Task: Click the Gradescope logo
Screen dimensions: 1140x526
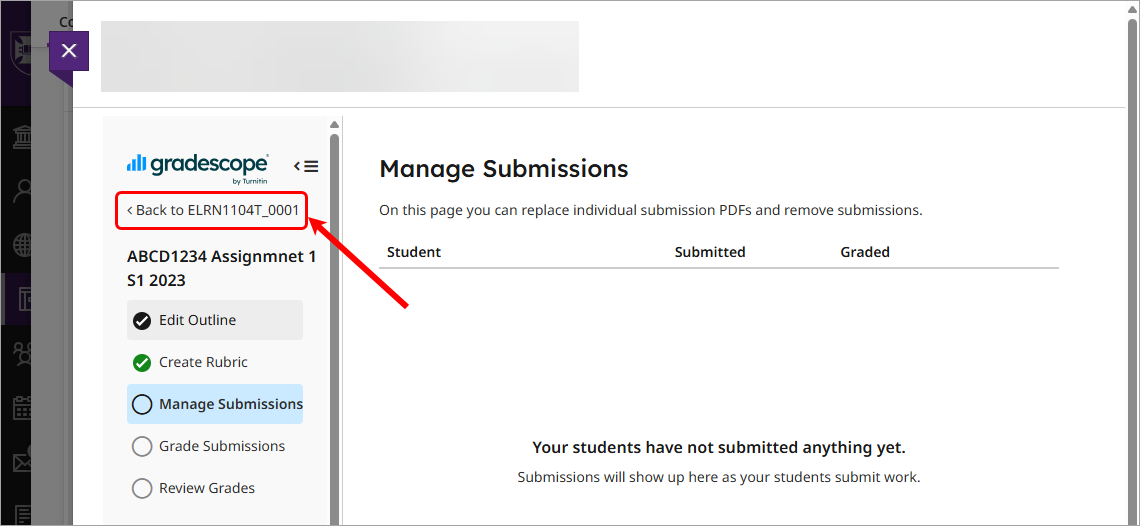Action: point(197,166)
